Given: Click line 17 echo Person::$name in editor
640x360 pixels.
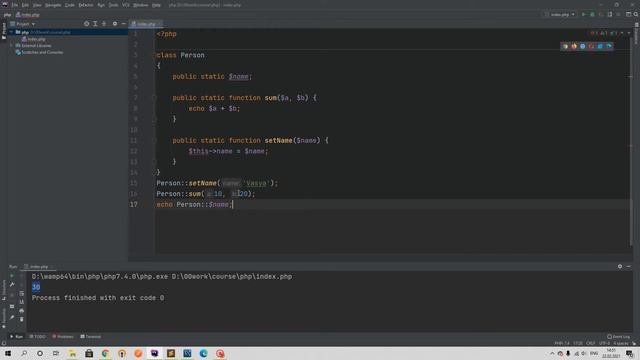Looking at the screenshot, I should pos(194,204).
